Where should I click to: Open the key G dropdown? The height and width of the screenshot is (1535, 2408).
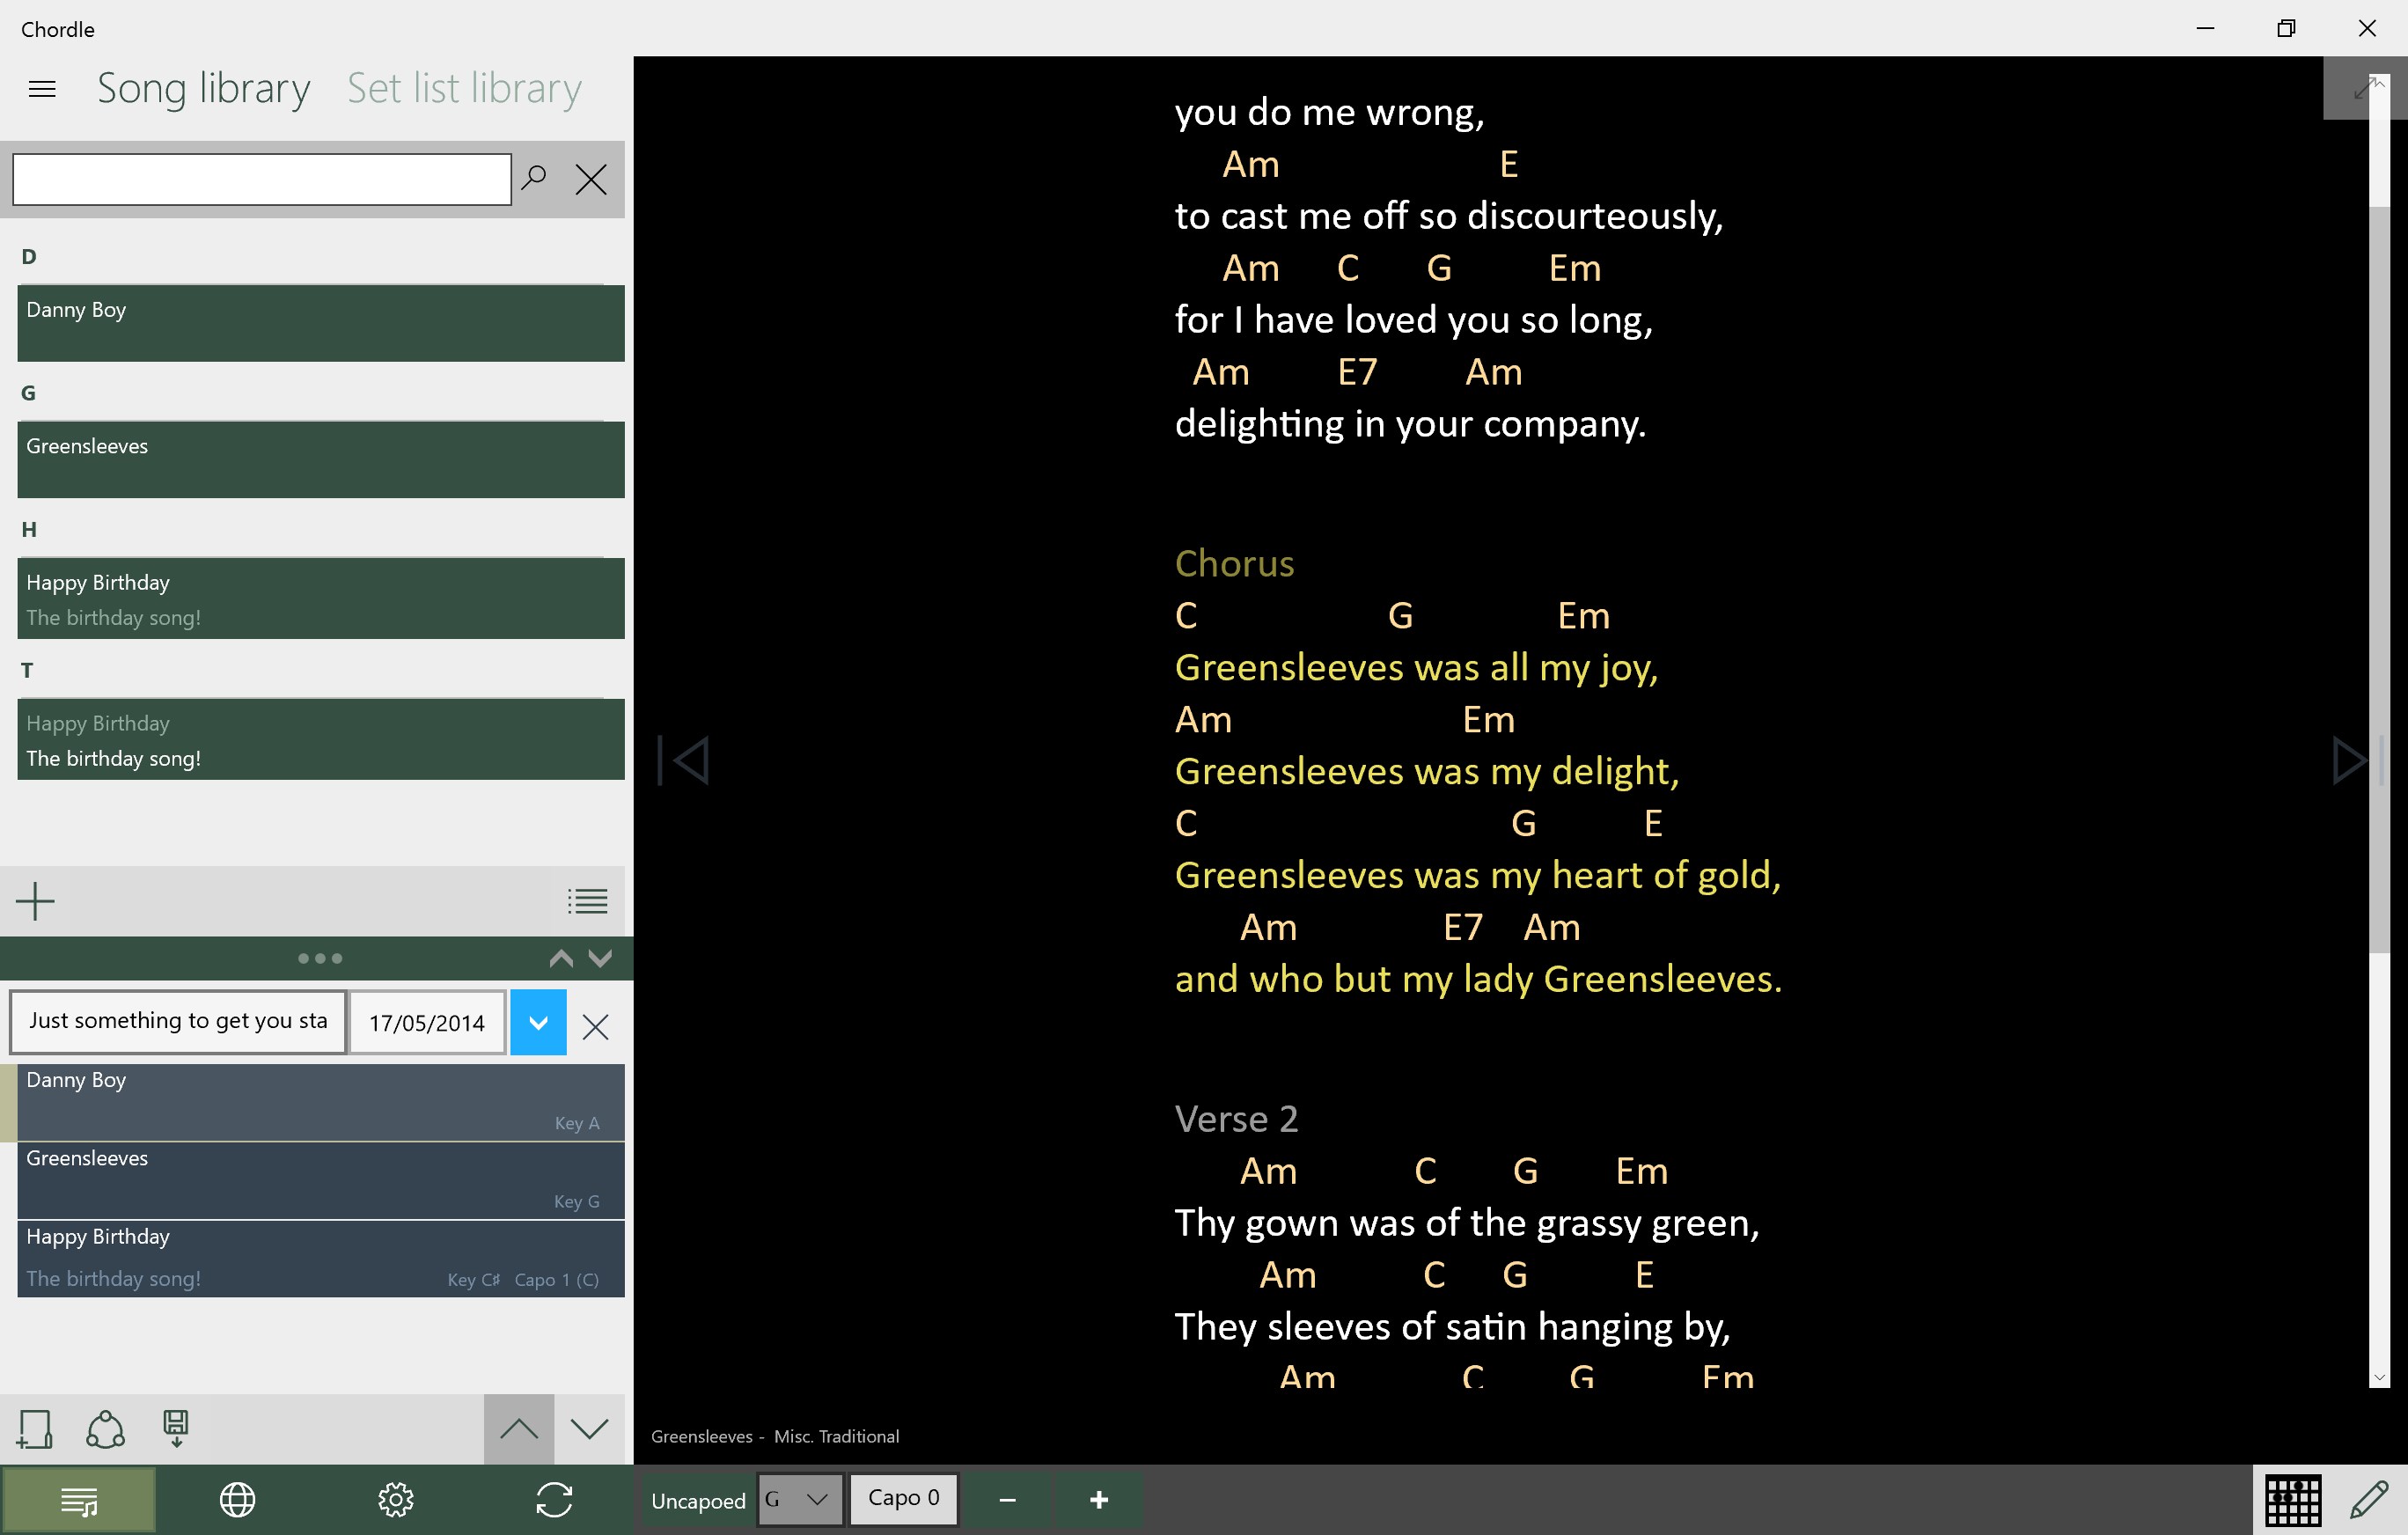coord(799,1499)
